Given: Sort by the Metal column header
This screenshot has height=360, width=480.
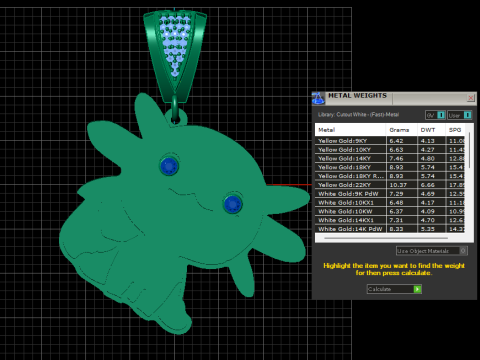Looking at the screenshot, I should [350, 130].
